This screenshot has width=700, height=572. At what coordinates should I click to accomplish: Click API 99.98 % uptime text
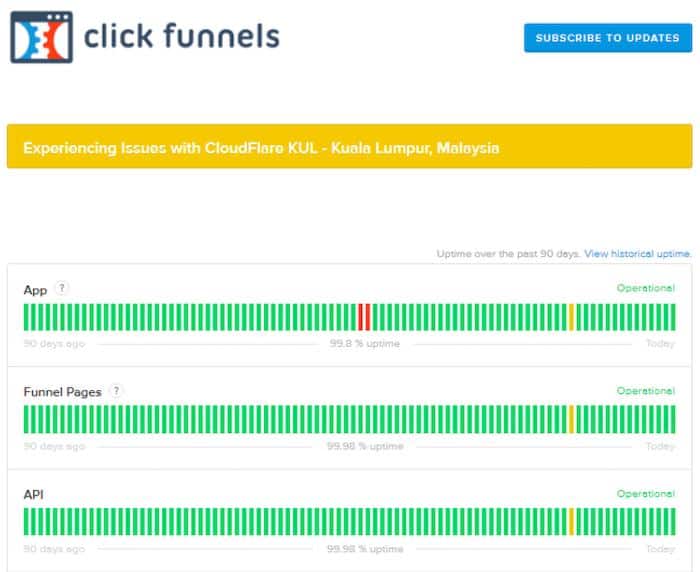(x=365, y=549)
